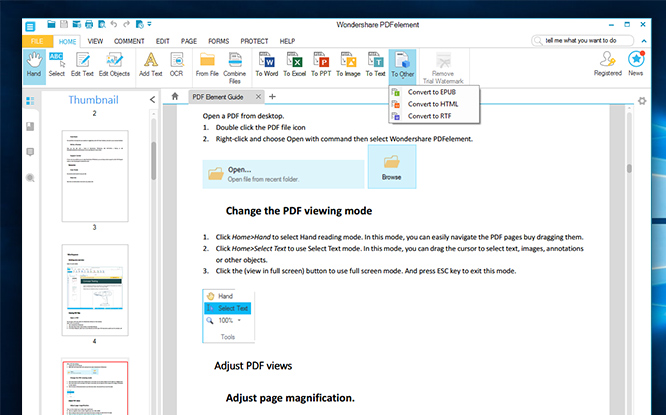Add a new tab with plus button
This screenshot has width=666, height=415.
(273, 96)
